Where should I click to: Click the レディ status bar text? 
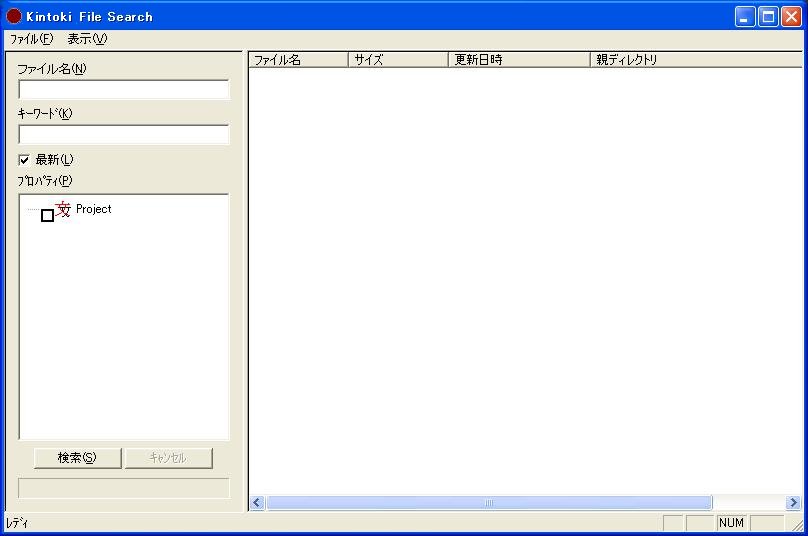(17, 523)
